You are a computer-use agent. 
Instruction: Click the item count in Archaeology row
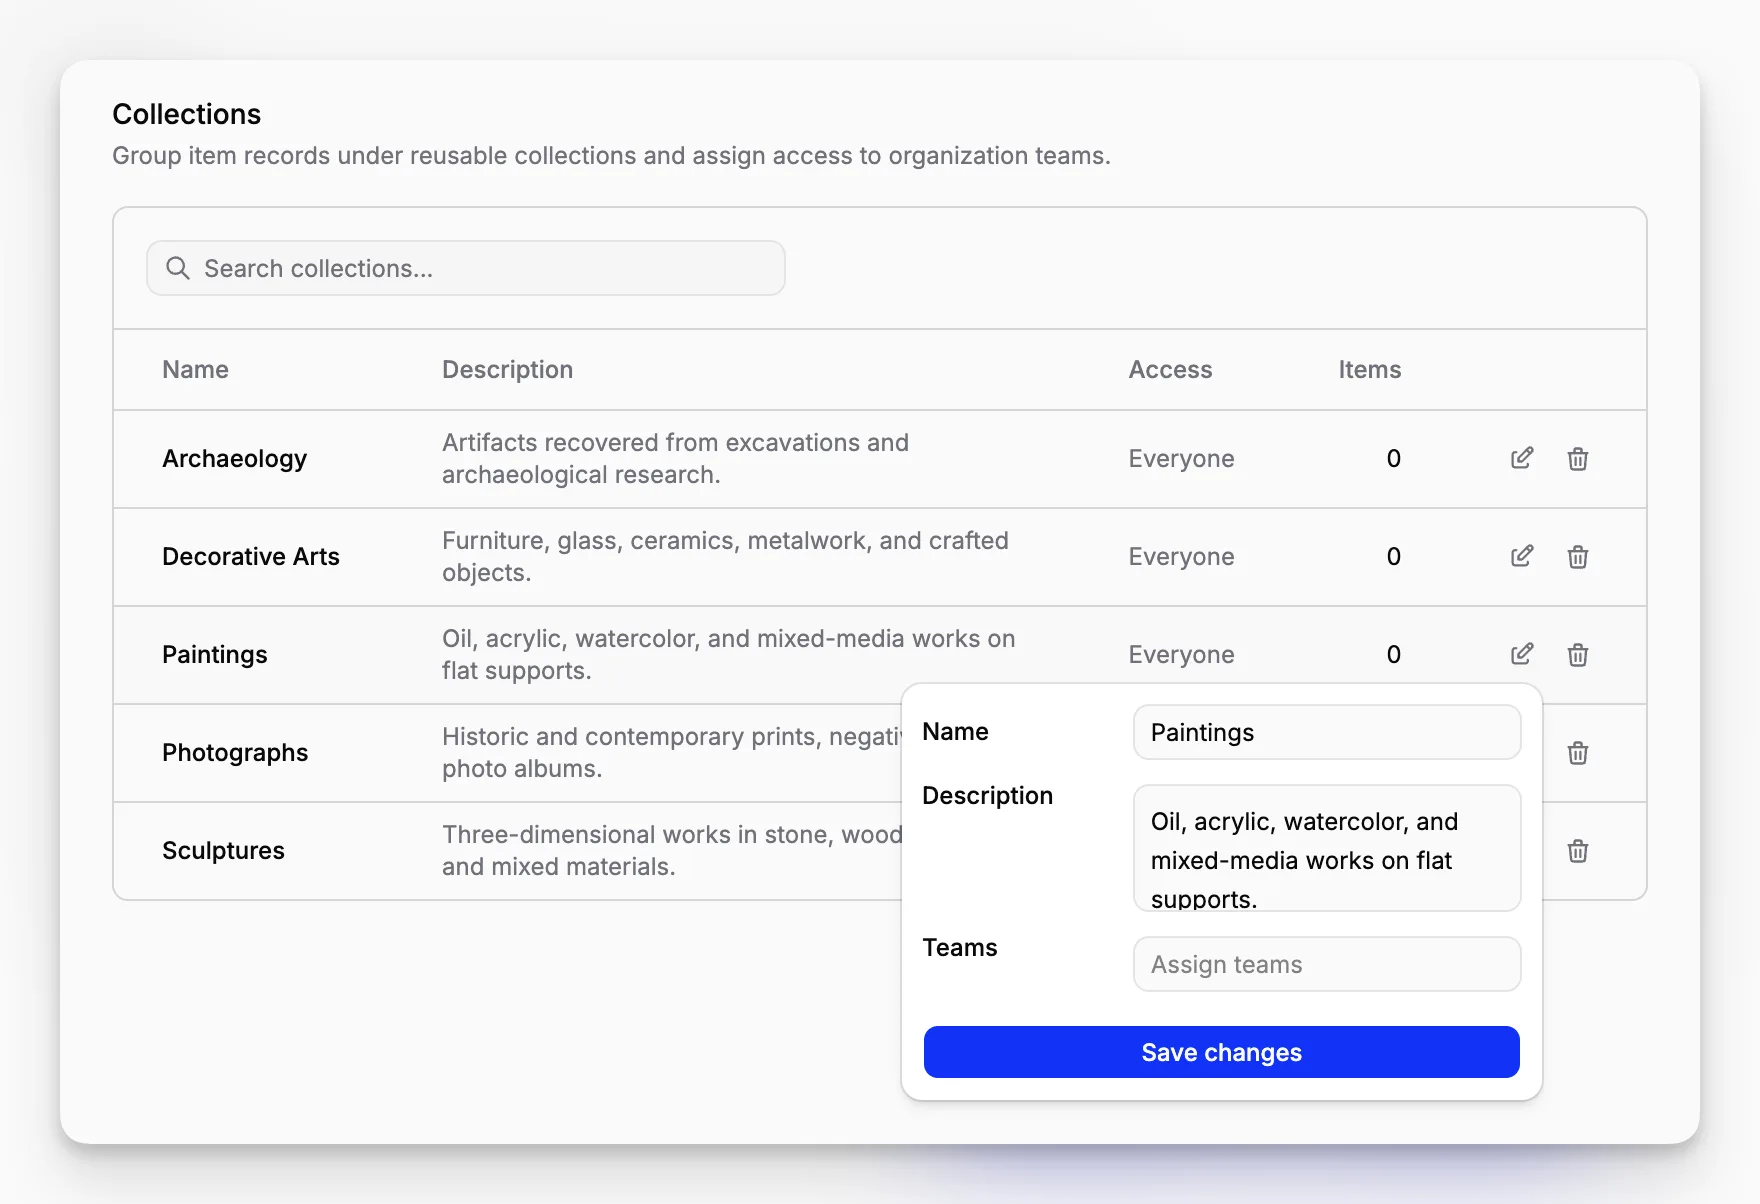[1393, 458]
